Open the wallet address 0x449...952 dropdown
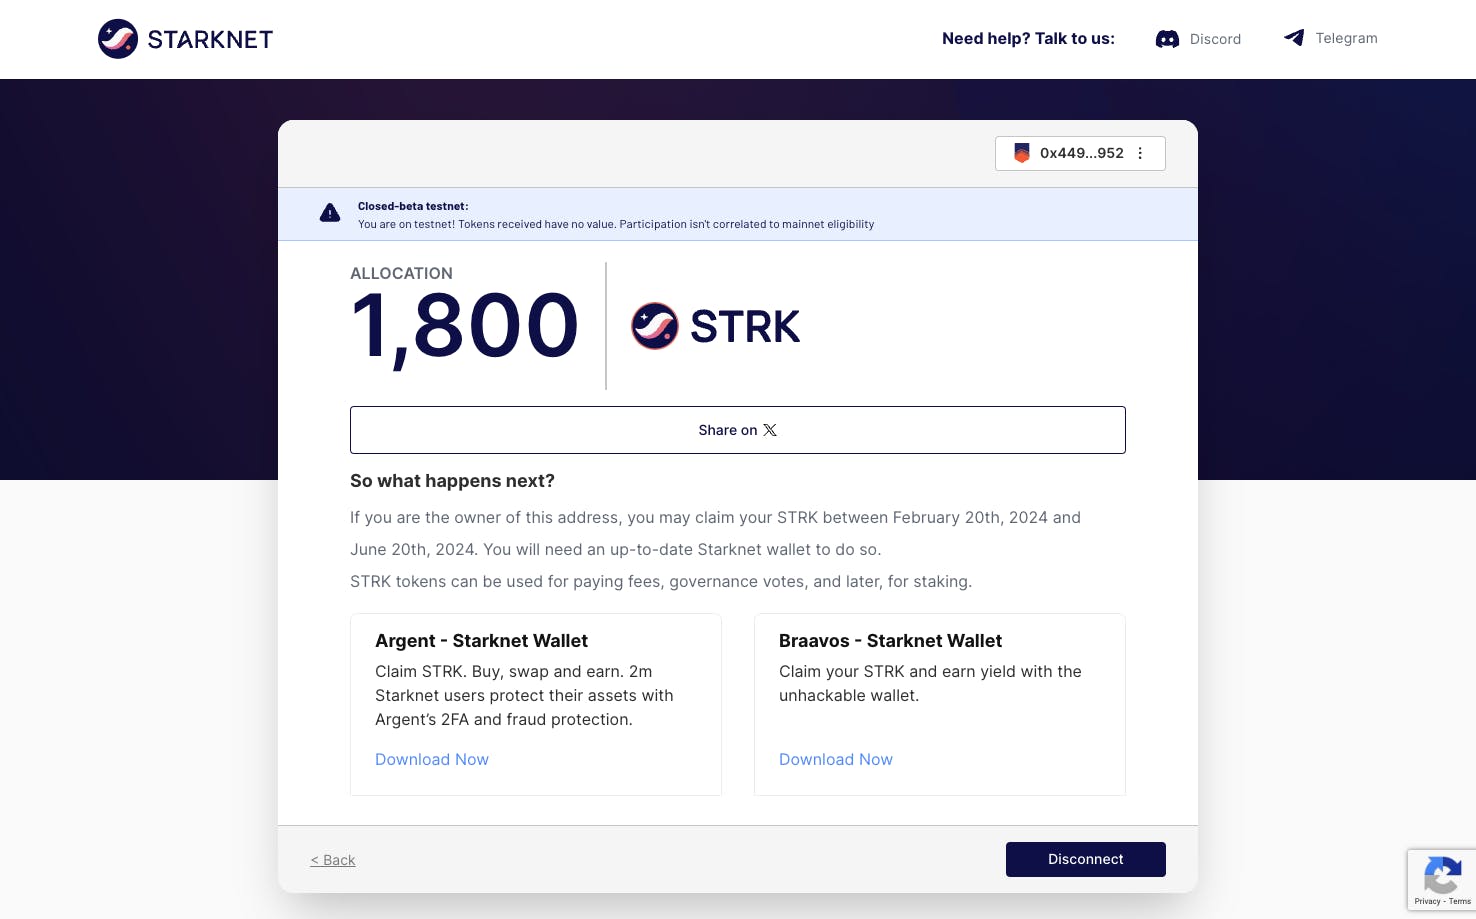1476x919 pixels. pyautogui.click(x=1080, y=153)
